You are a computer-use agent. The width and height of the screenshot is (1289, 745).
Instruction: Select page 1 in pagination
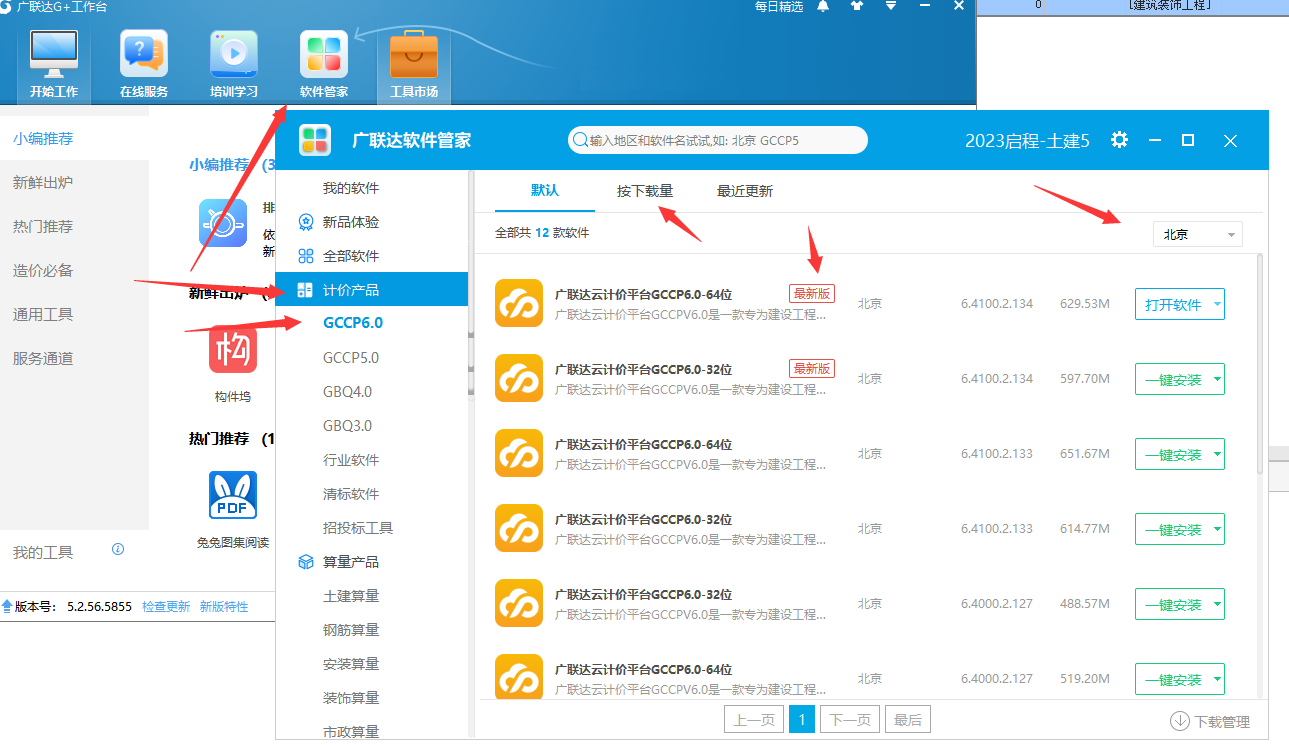tap(802, 719)
